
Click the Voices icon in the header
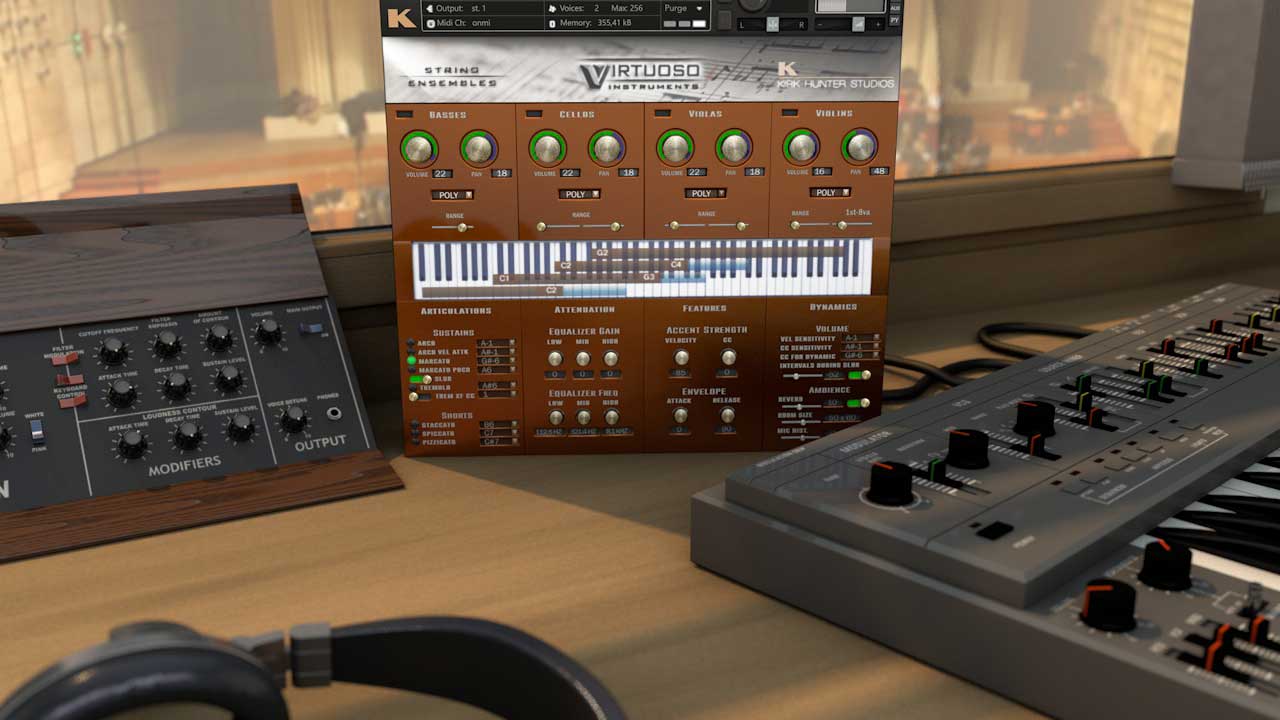[x=550, y=8]
